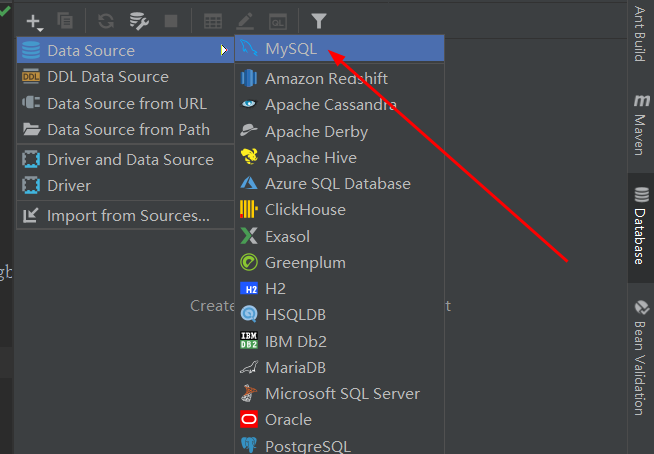Choose DDL Data Source
654x454 pixels.
pyautogui.click(x=125, y=77)
